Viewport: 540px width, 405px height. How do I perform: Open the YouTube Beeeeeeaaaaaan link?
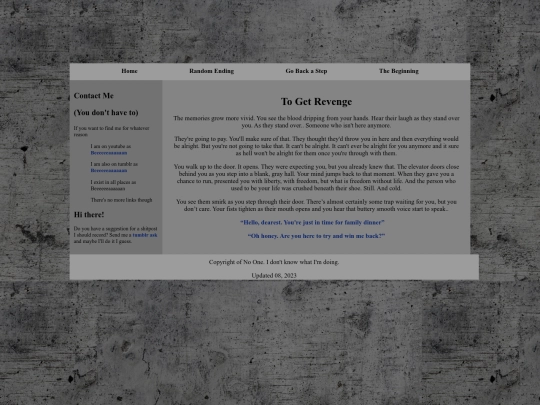coord(109,153)
